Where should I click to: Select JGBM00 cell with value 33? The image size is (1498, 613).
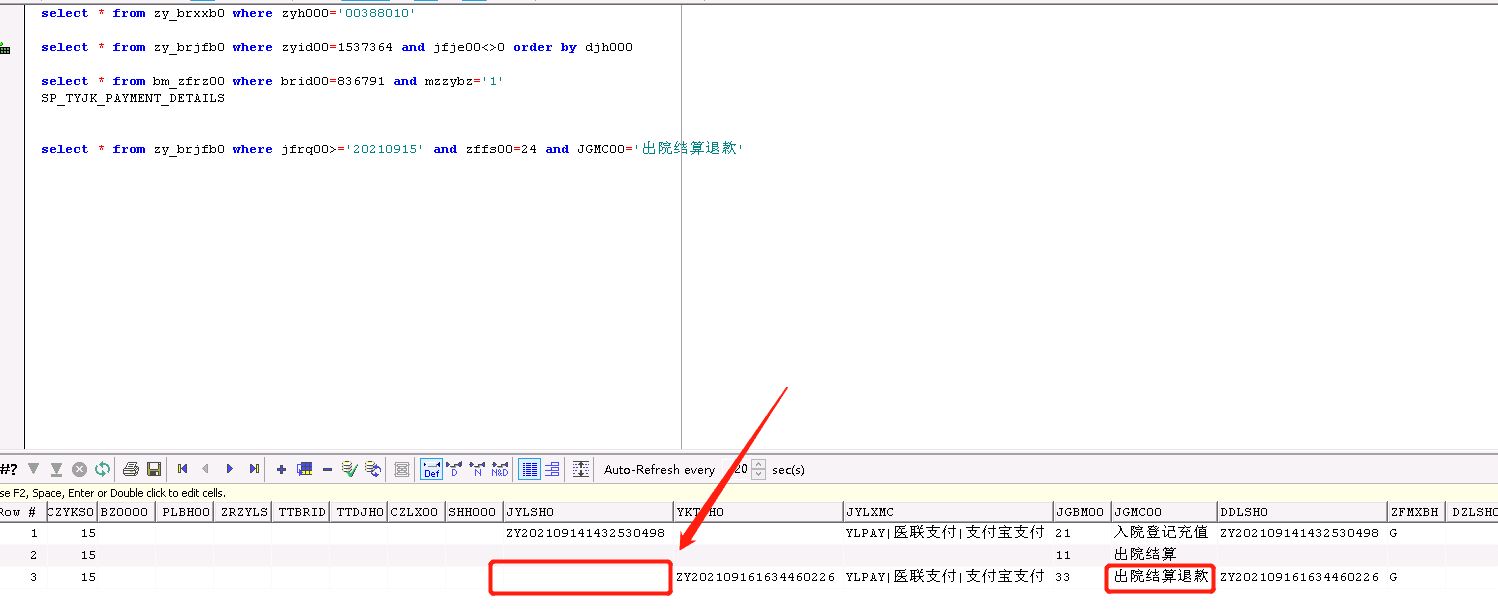tap(1081, 577)
